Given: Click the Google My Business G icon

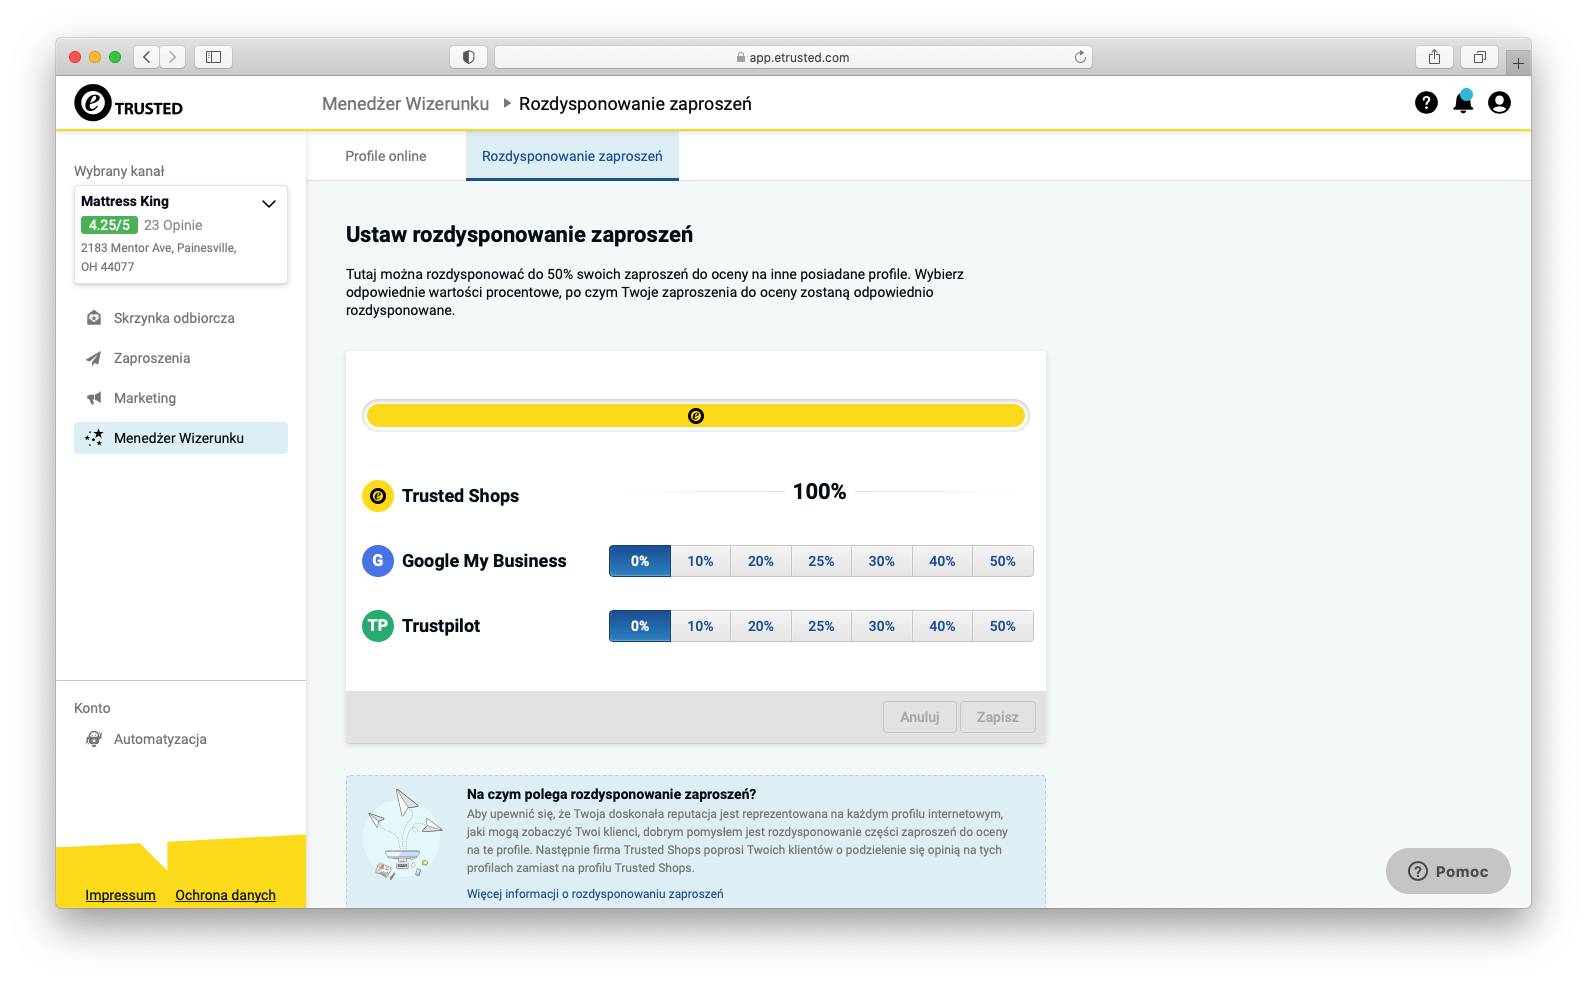Looking at the screenshot, I should [x=378, y=561].
